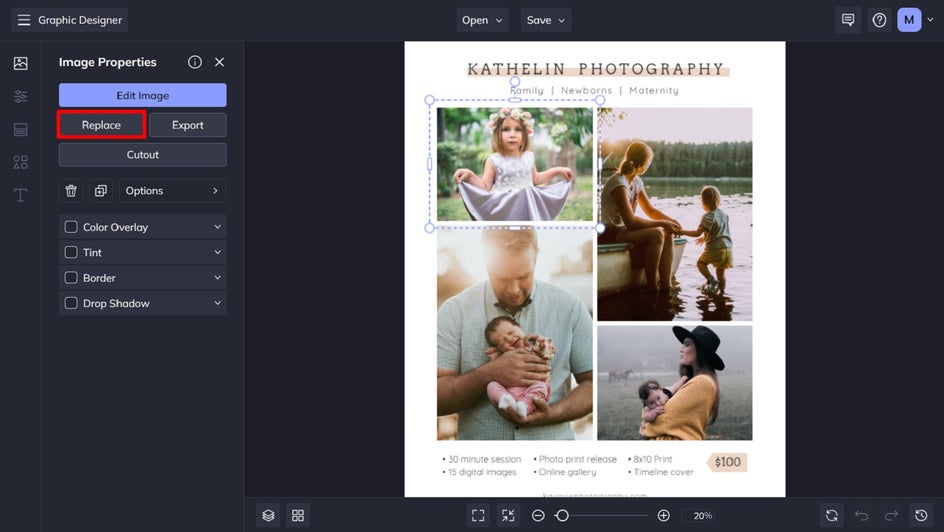Open the Graphics shapes sidebar icon

point(20,162)
